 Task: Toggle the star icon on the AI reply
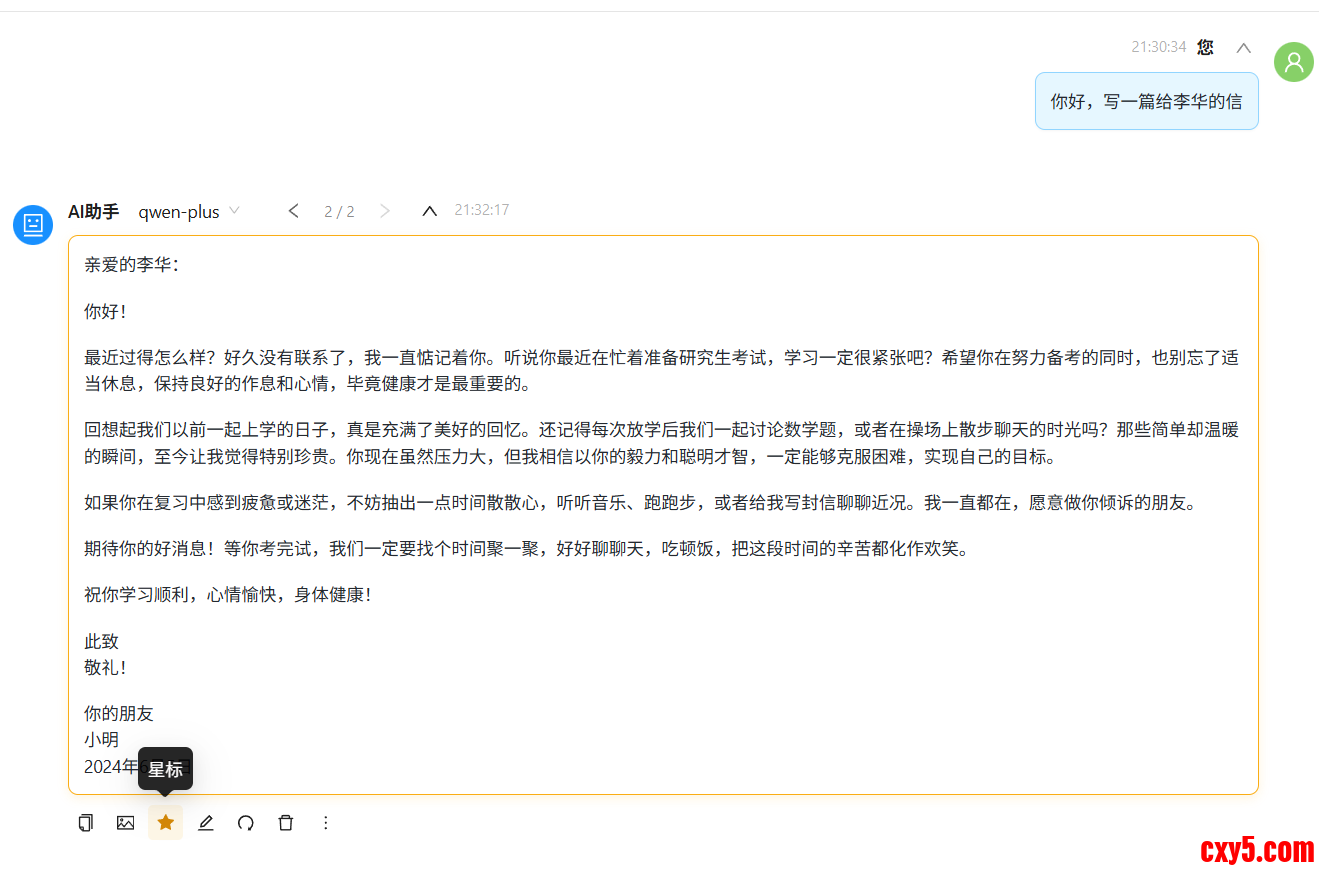166,823
